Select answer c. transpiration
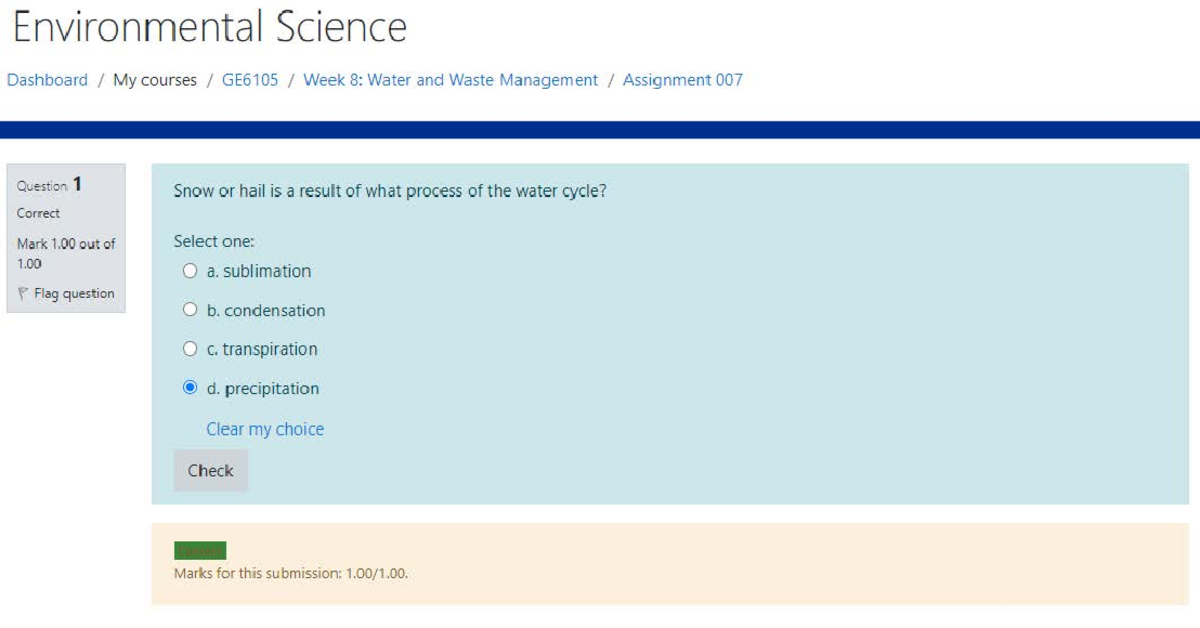 coord(190,349)
